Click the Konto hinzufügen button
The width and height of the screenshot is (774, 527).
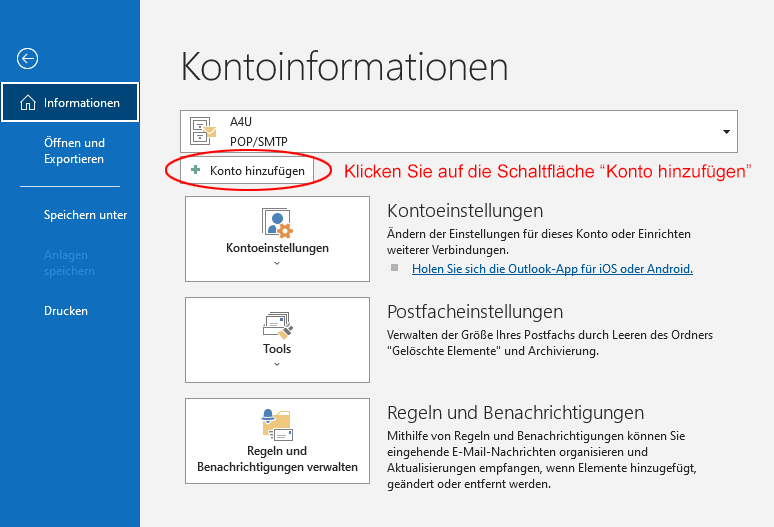click(x=247, y=171)
